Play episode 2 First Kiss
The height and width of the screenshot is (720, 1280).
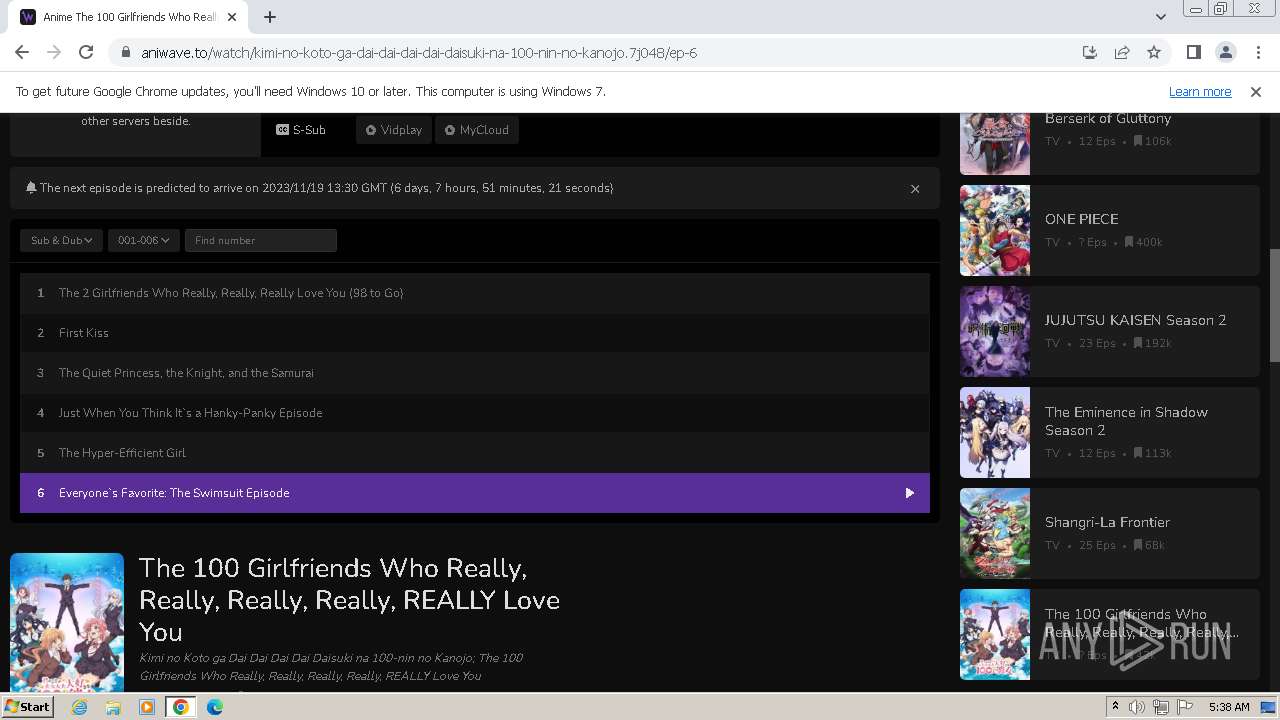click(475, 333)
